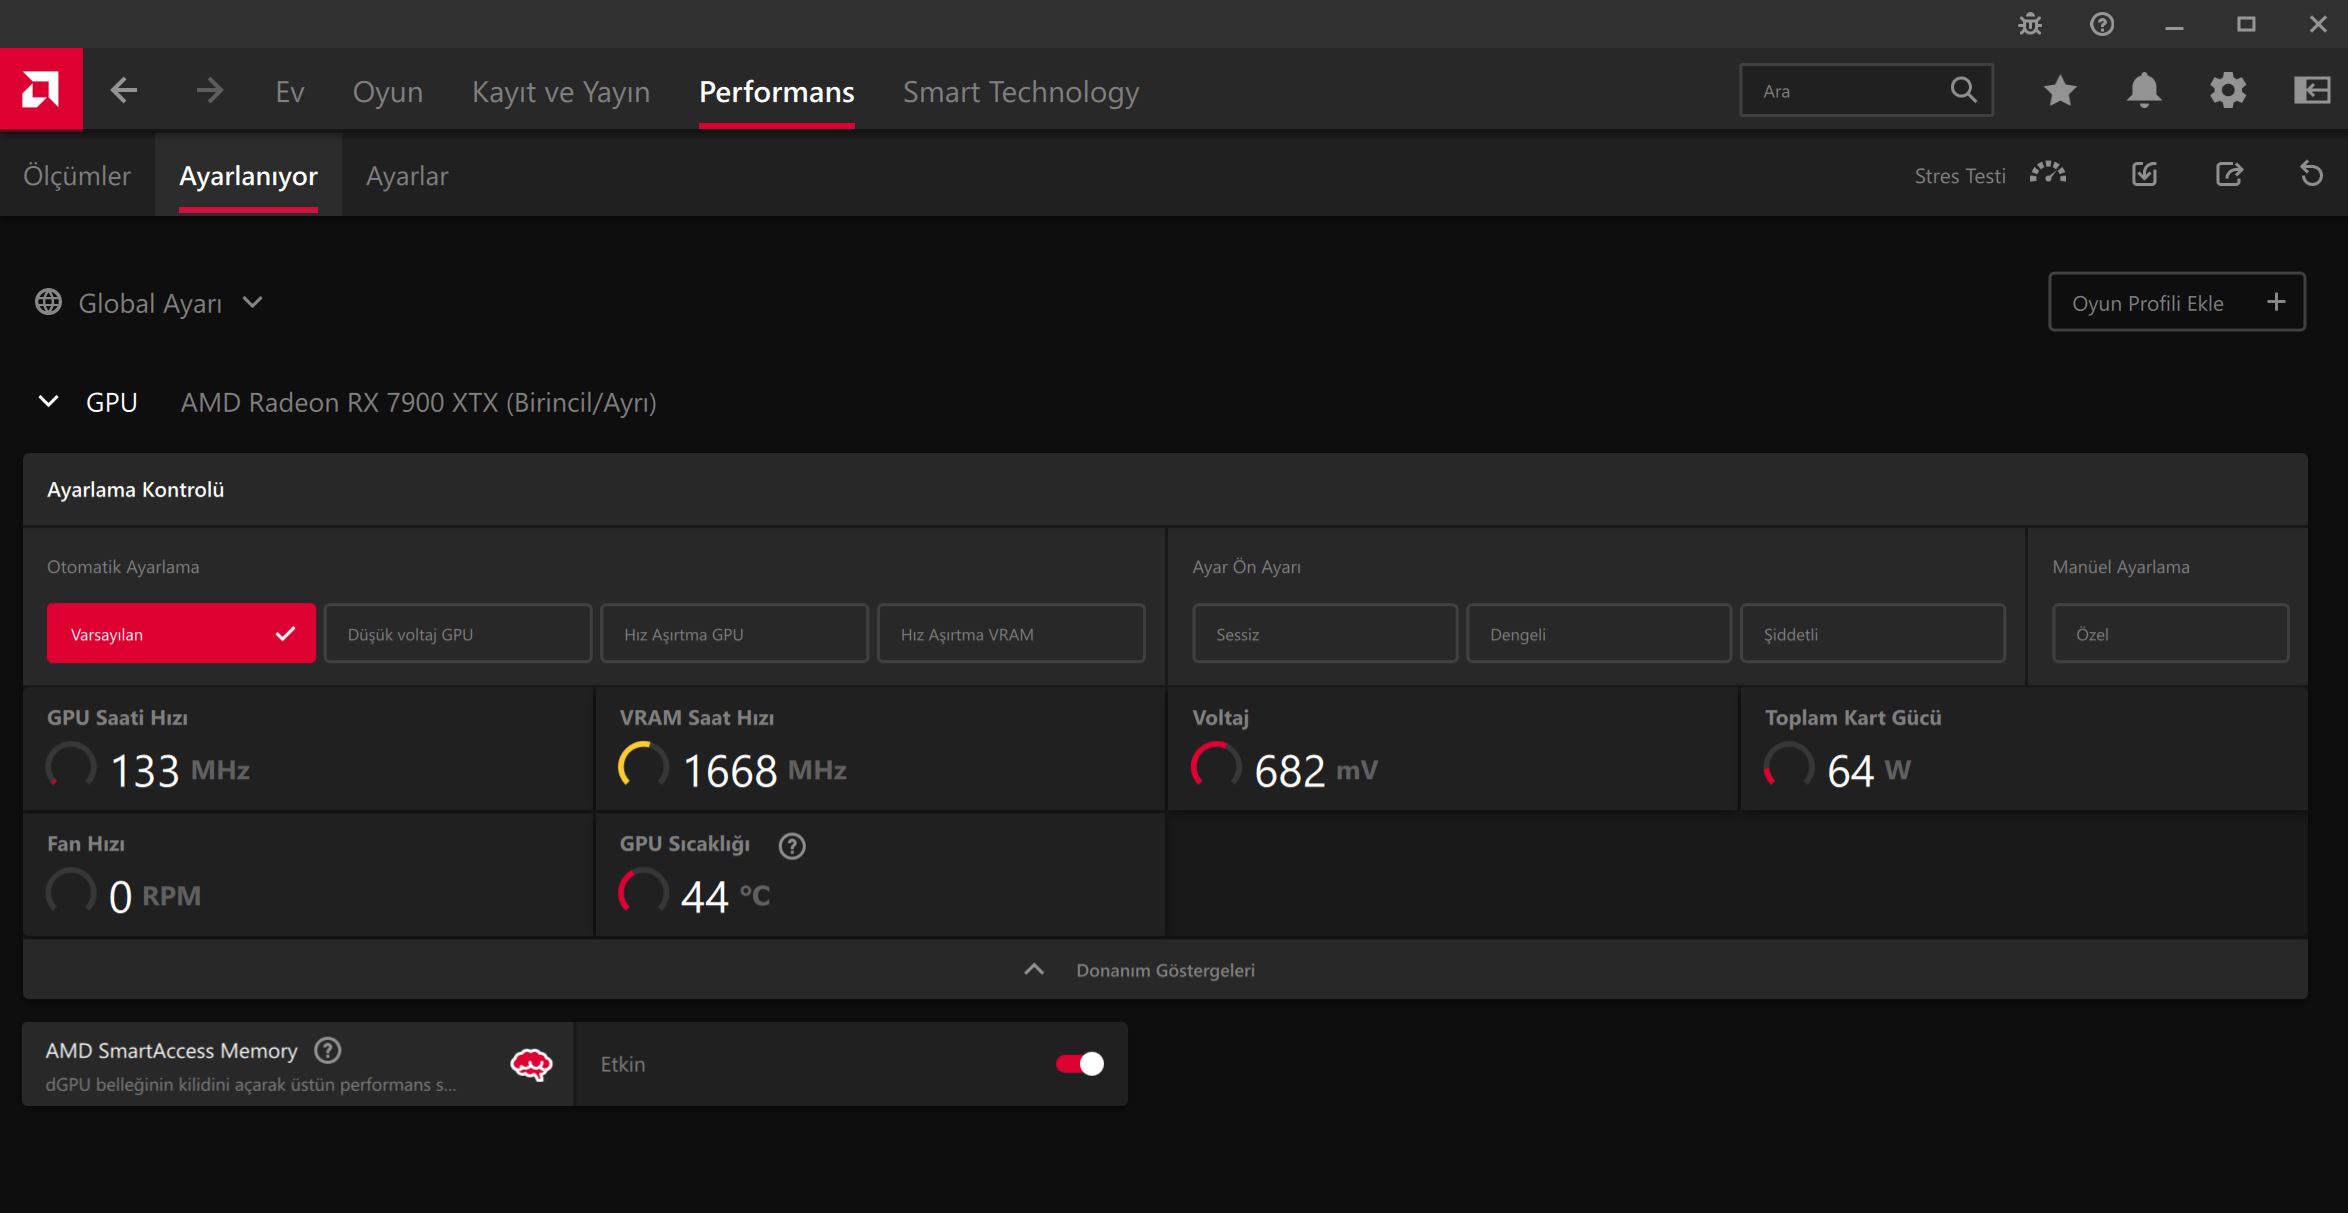Open notifications bell icon
Screen dimensions: 2348x1213
point(2144,91)
